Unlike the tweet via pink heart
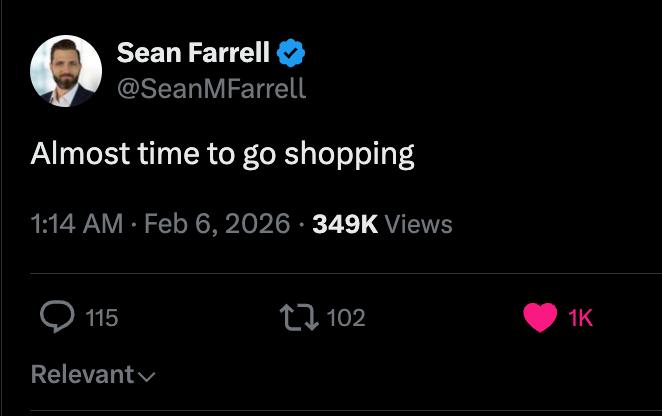The image size is (662, 416). 540,318
